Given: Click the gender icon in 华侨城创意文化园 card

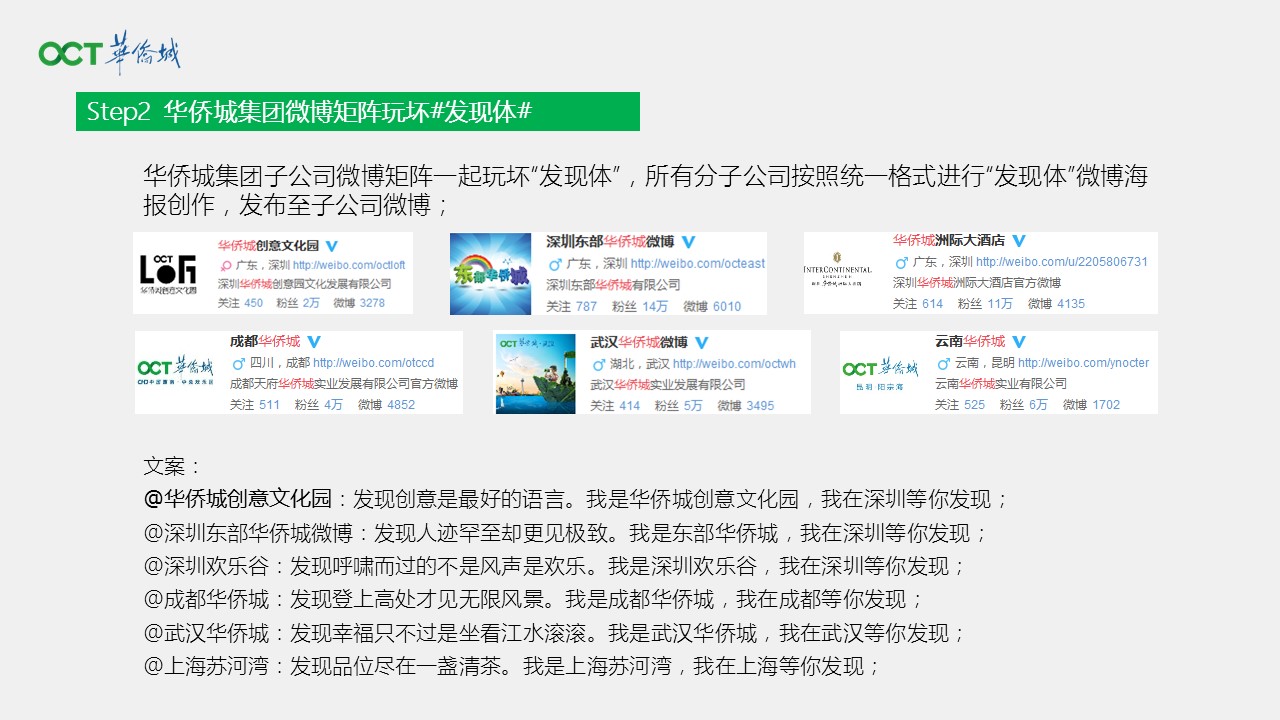Looking at the screenshot, I should (x=225, y=266).
